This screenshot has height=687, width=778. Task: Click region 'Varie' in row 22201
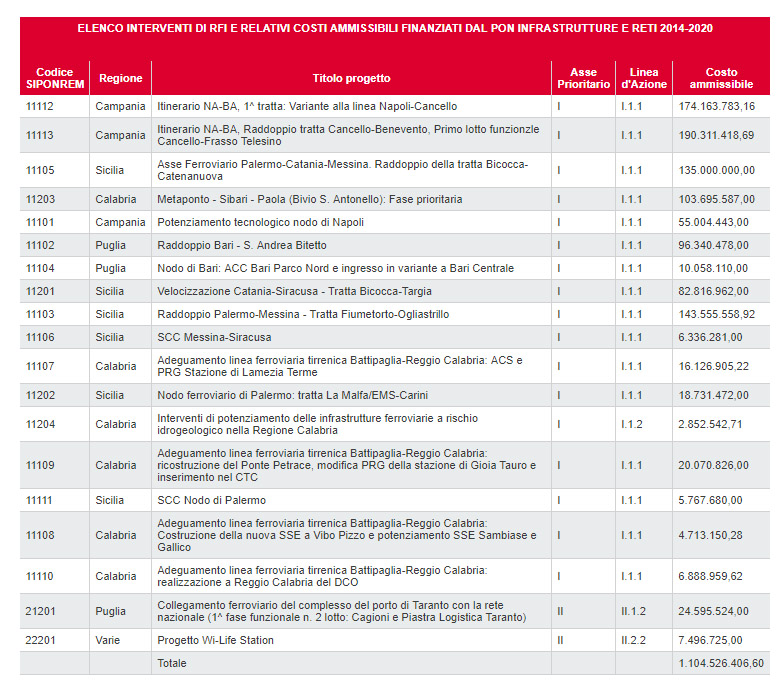click(108, 640)
